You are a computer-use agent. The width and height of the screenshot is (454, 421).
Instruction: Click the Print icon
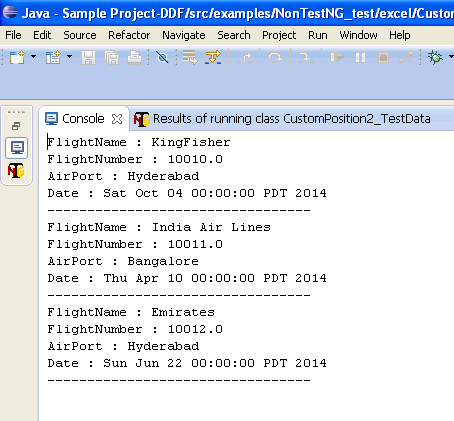point(134,57)
